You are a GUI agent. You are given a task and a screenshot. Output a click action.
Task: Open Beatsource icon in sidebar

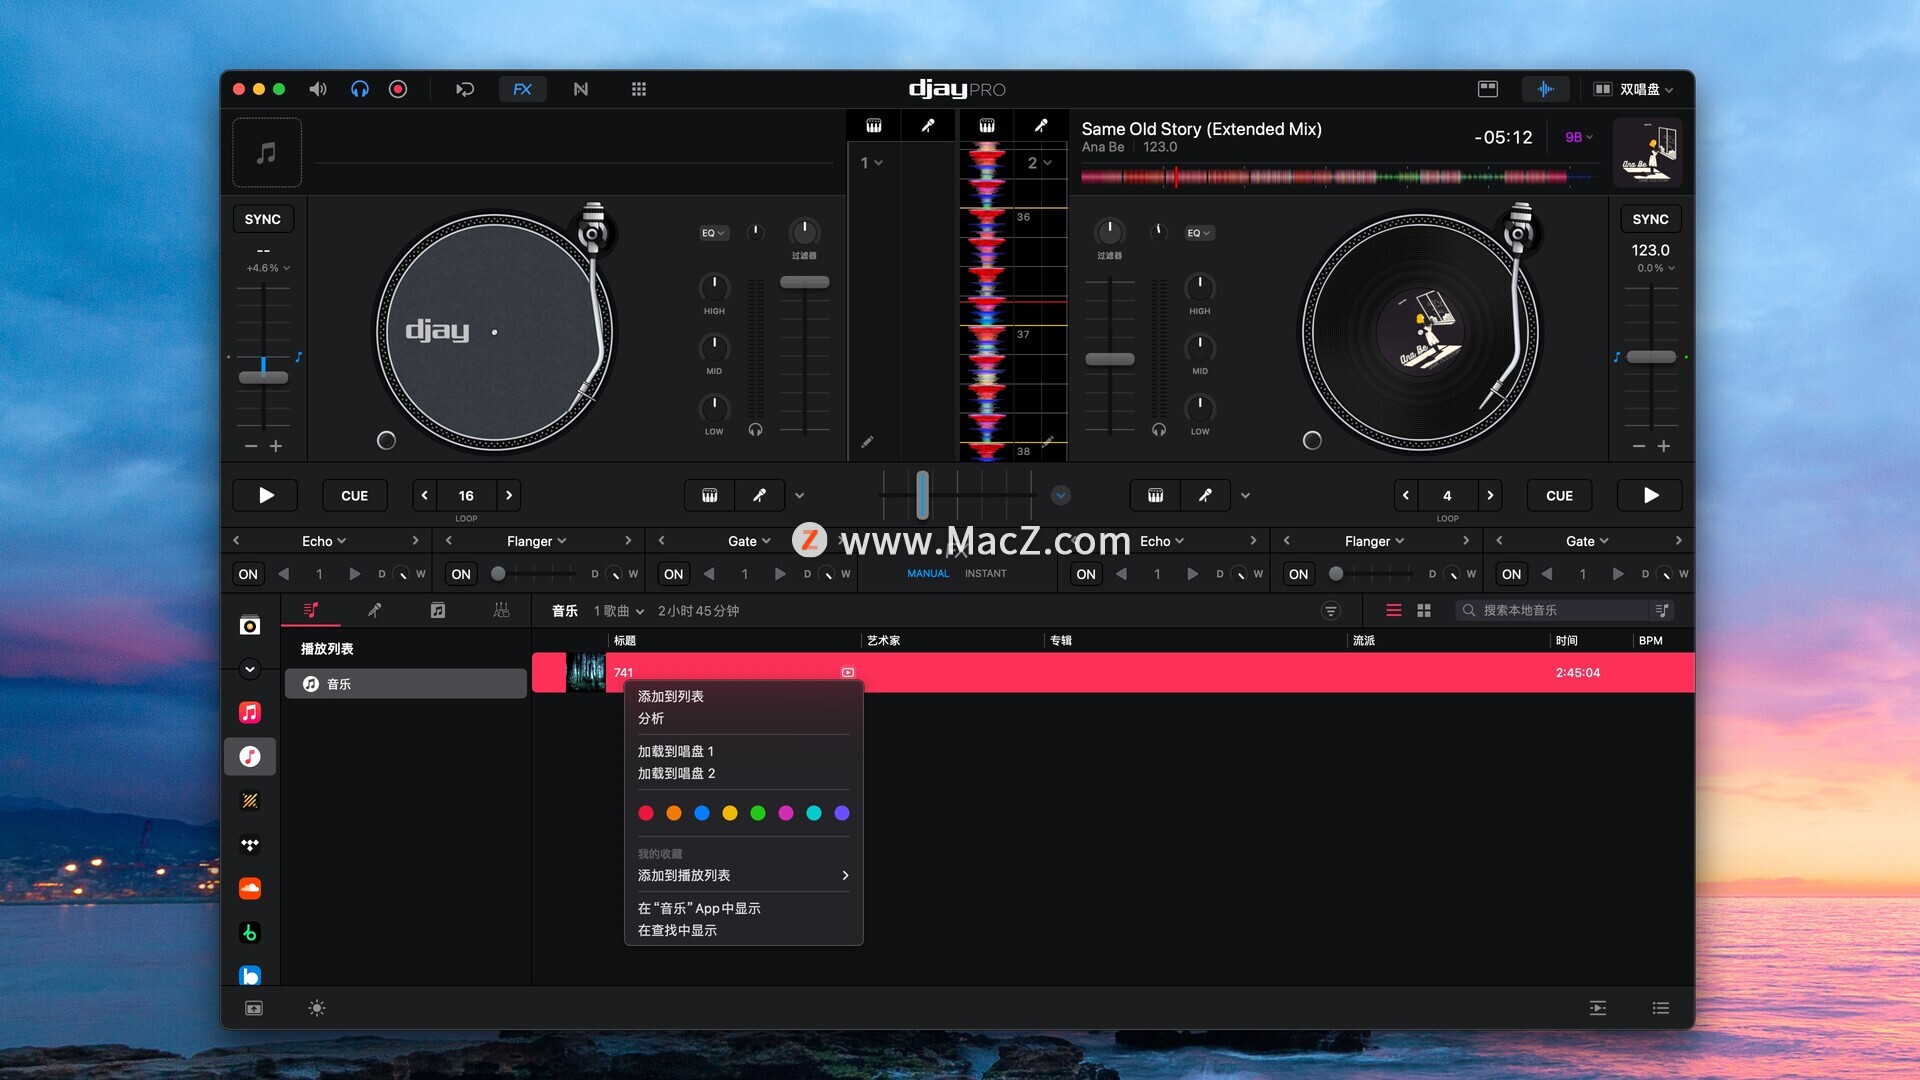250,975
